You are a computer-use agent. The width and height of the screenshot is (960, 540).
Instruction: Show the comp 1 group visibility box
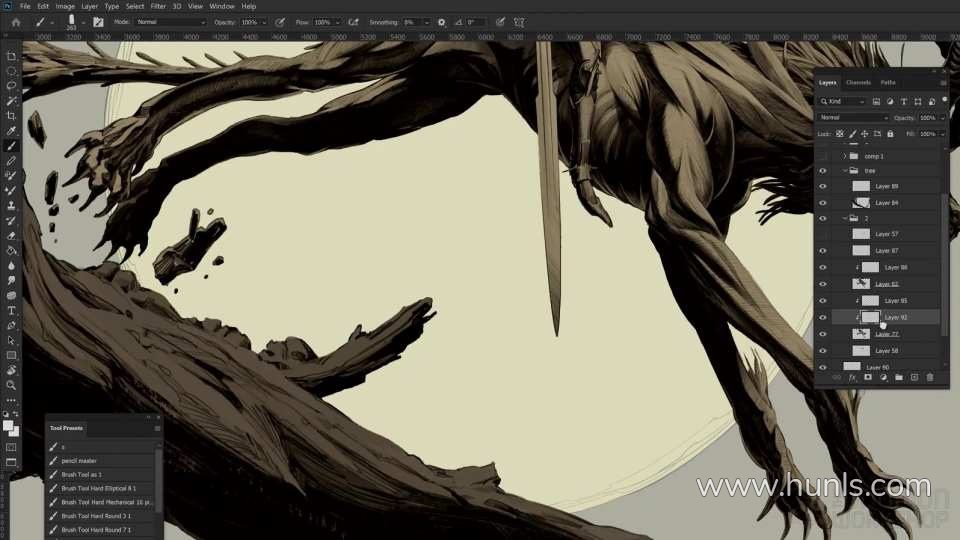click(x=823, y=156)
